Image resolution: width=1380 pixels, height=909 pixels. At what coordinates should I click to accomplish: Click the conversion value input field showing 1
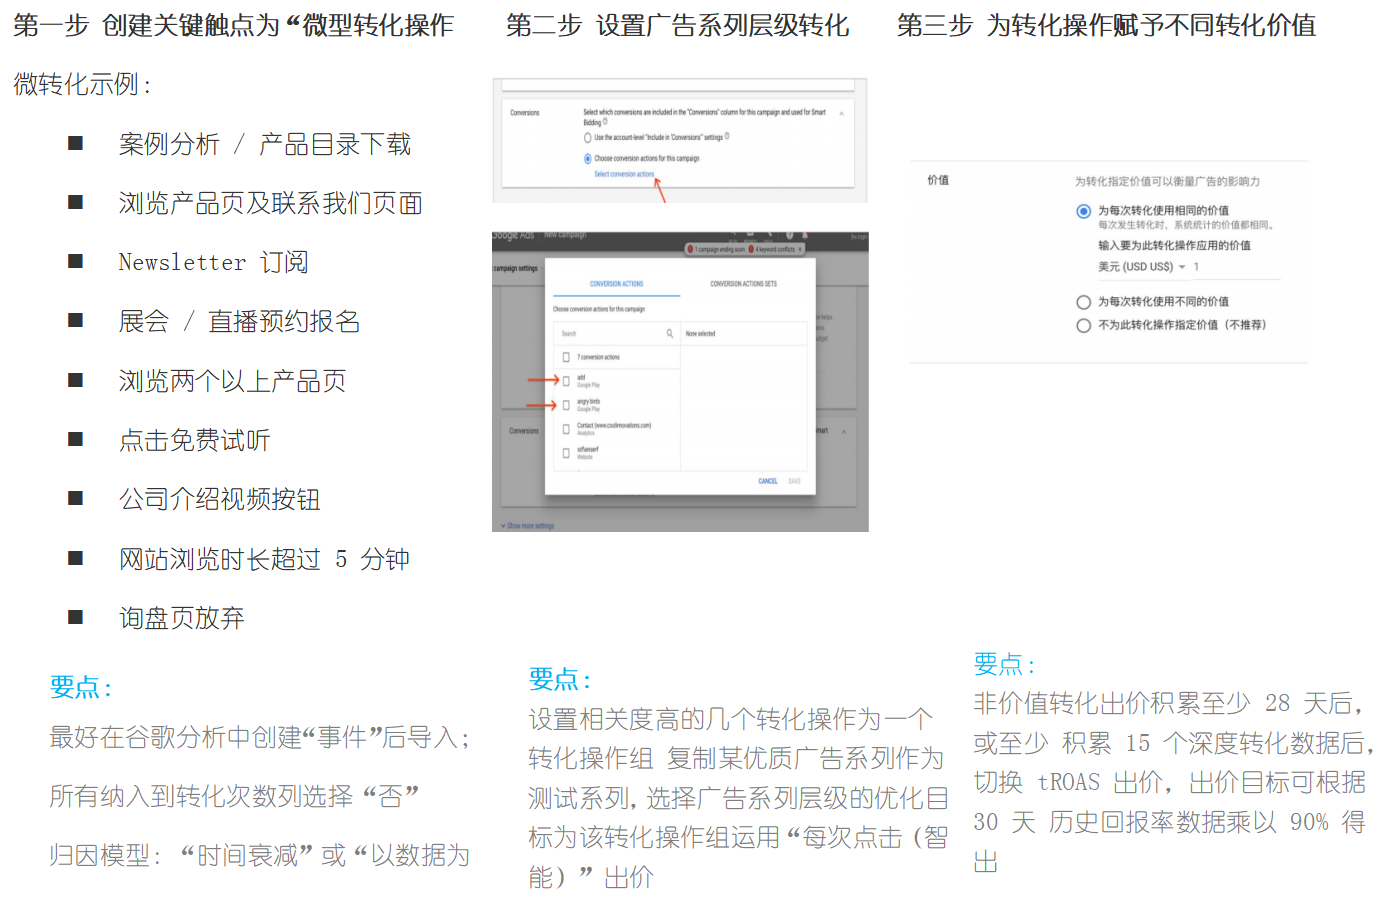pyautogui.click(x=1235, y=267)
